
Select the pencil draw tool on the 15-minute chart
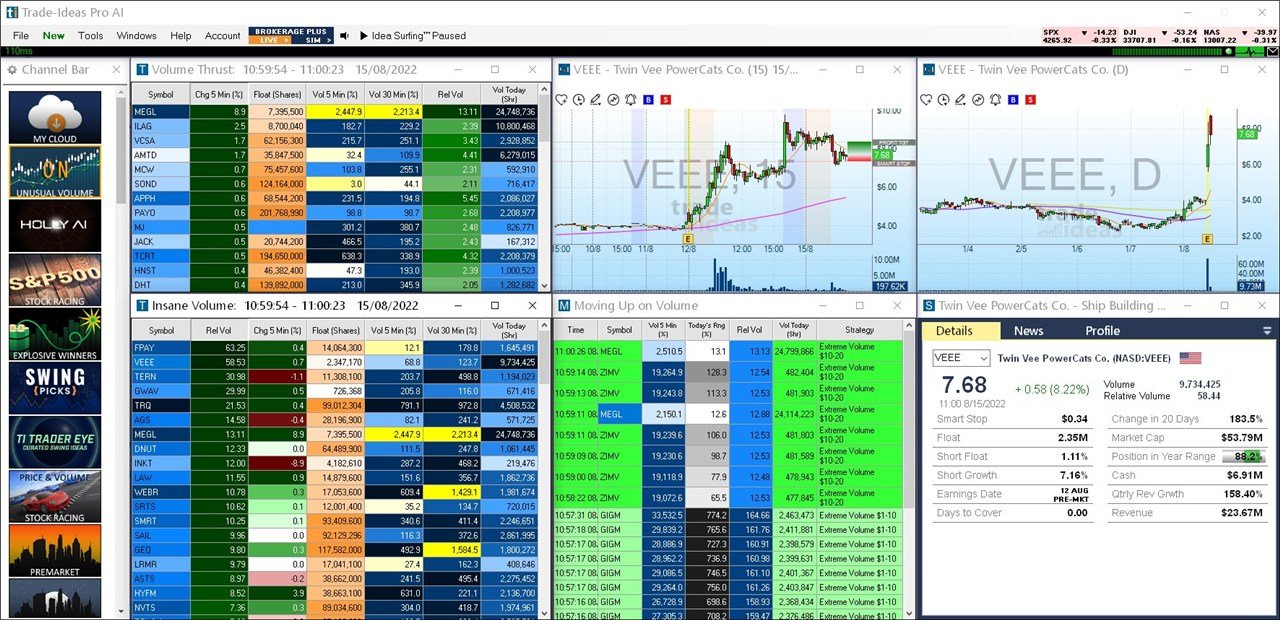coord(596,100)
